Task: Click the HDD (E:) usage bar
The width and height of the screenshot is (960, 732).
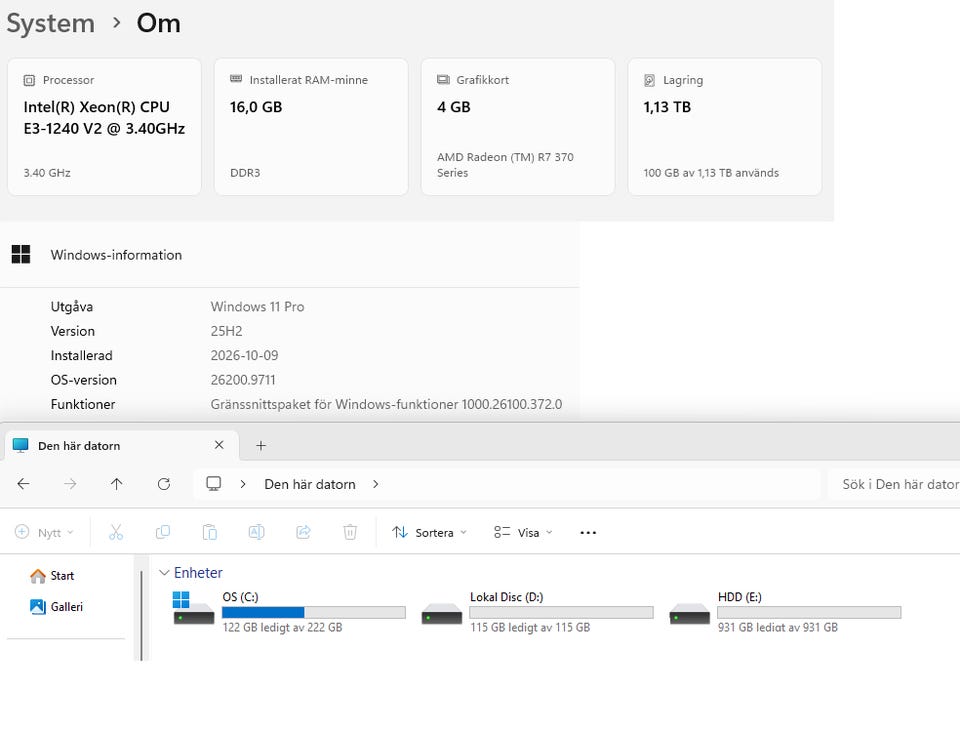Action: (x=809, y=612)
